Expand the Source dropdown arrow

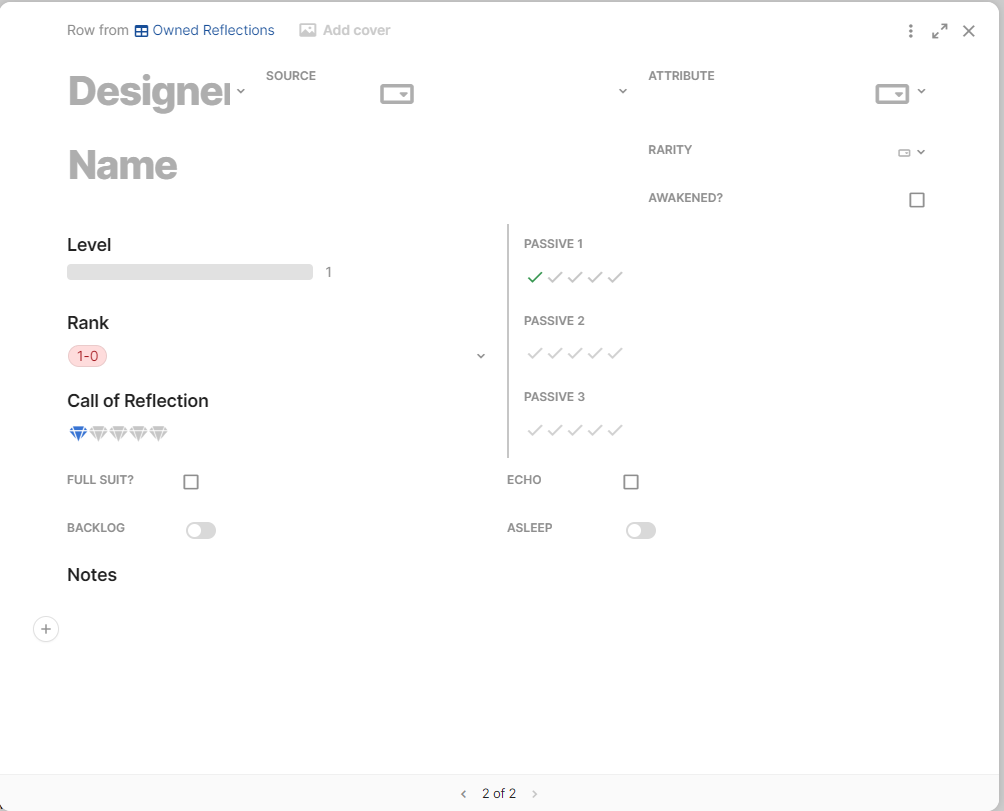click(622, 91)
